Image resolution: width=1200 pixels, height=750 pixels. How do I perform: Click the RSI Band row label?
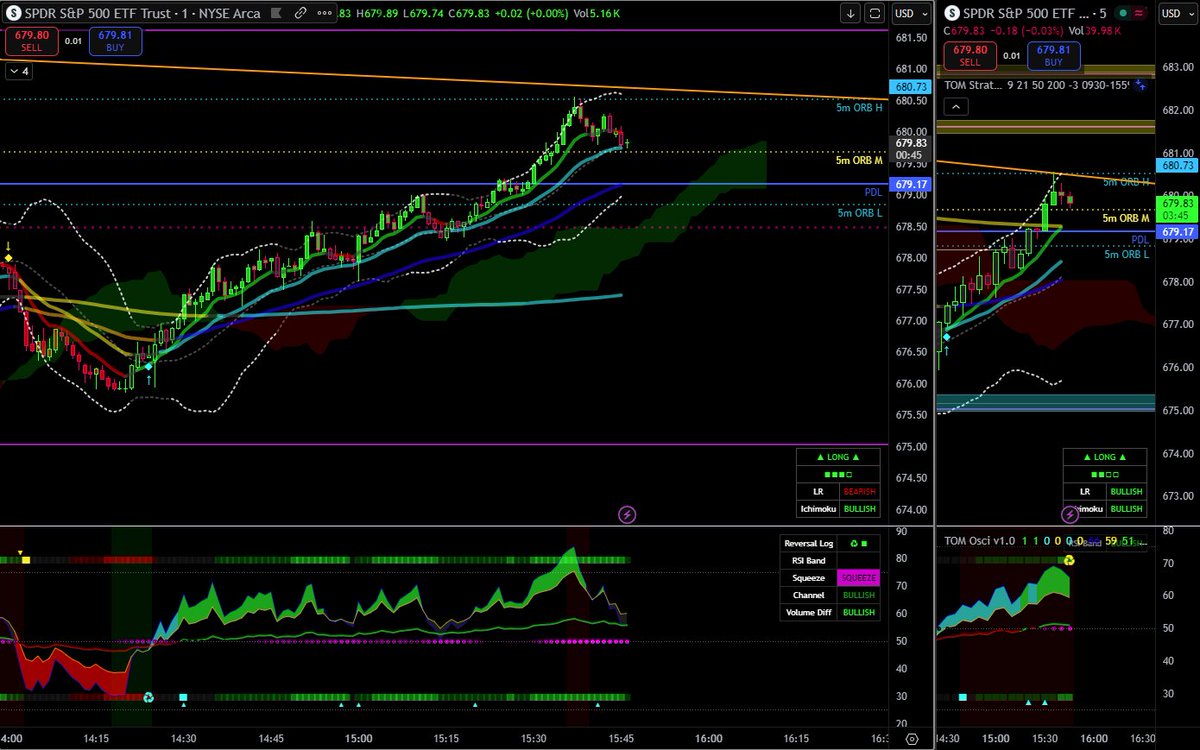[x=807, y=560]
